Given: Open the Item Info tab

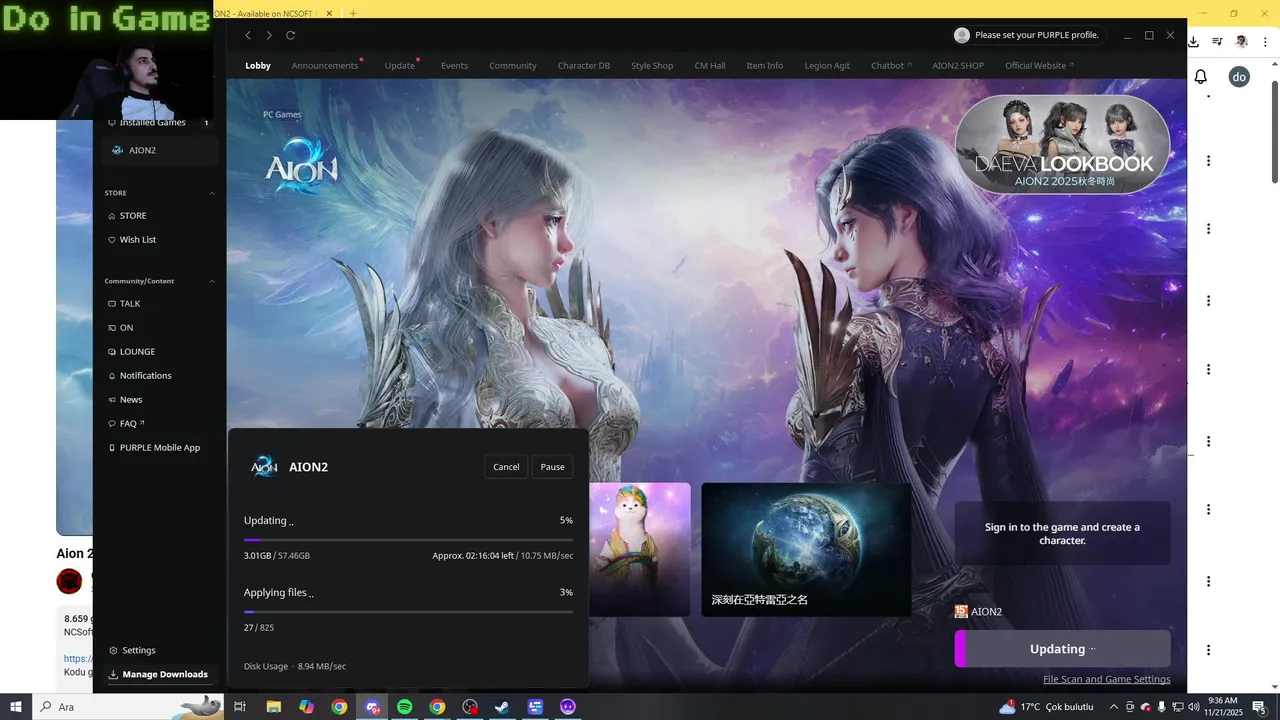Looking at the screenshot, I should (765, 66).
